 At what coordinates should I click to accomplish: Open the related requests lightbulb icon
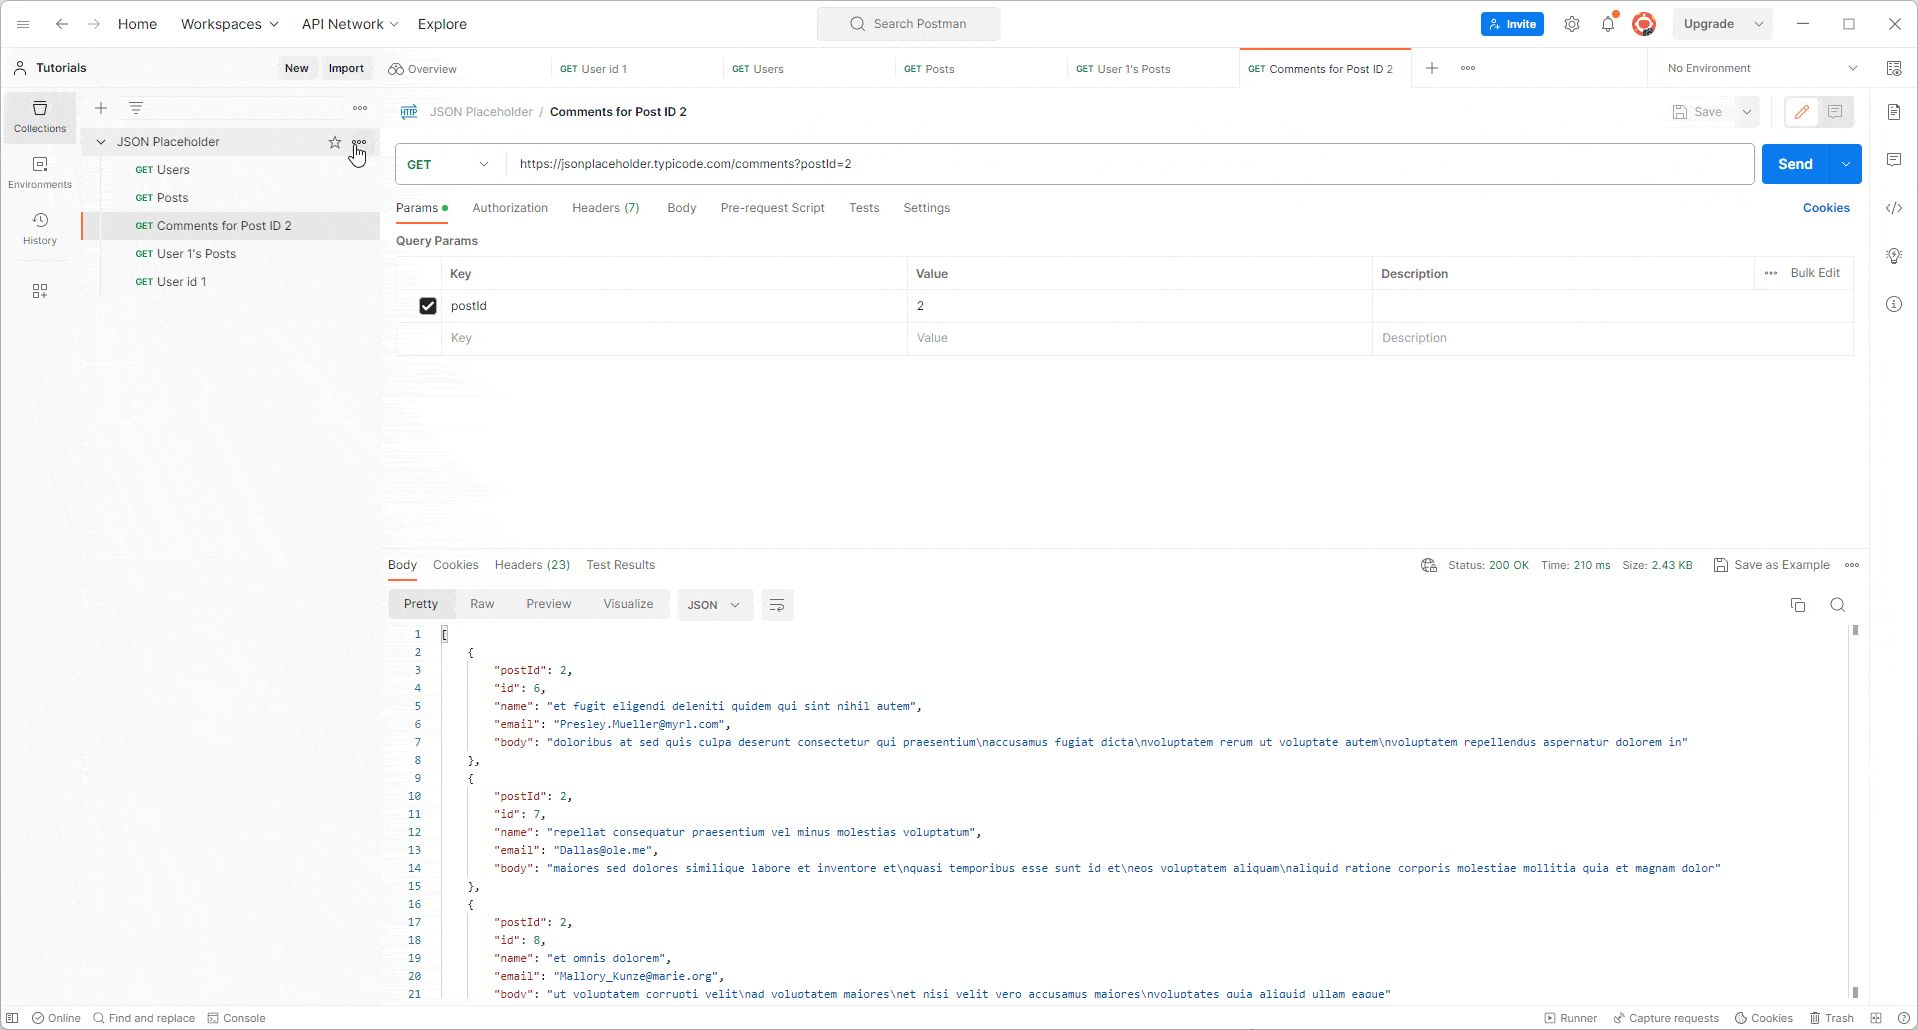coord(1894,256)
